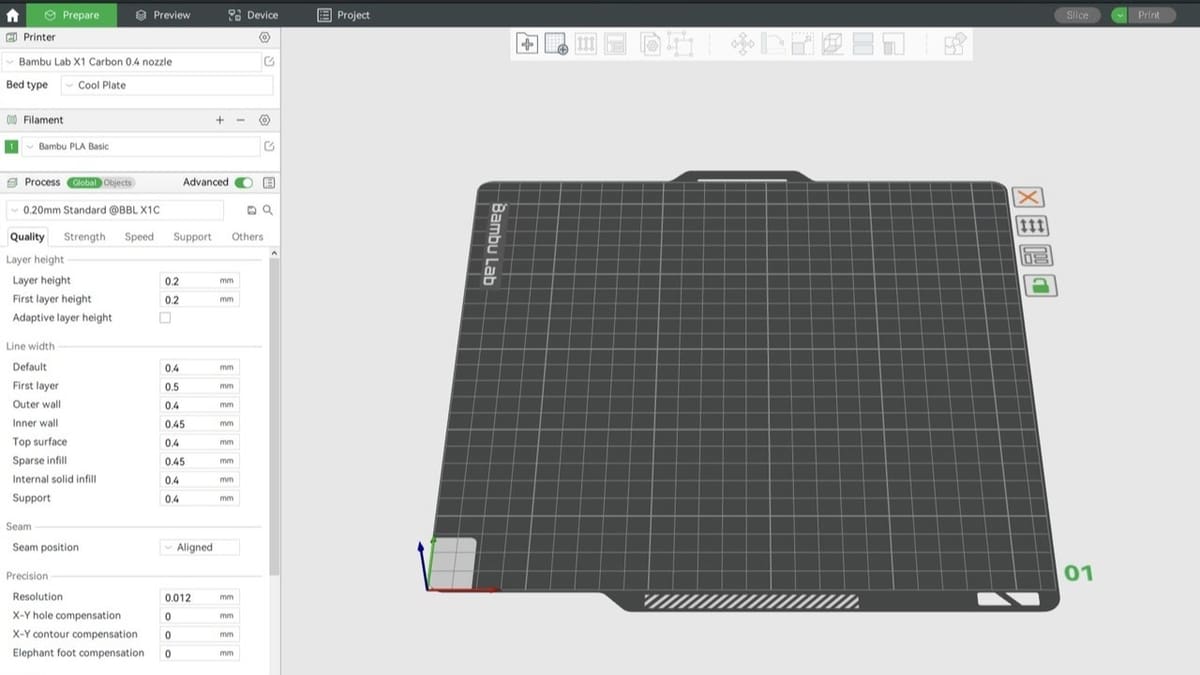Toggle the Advanced settings switch

[243, 183]
